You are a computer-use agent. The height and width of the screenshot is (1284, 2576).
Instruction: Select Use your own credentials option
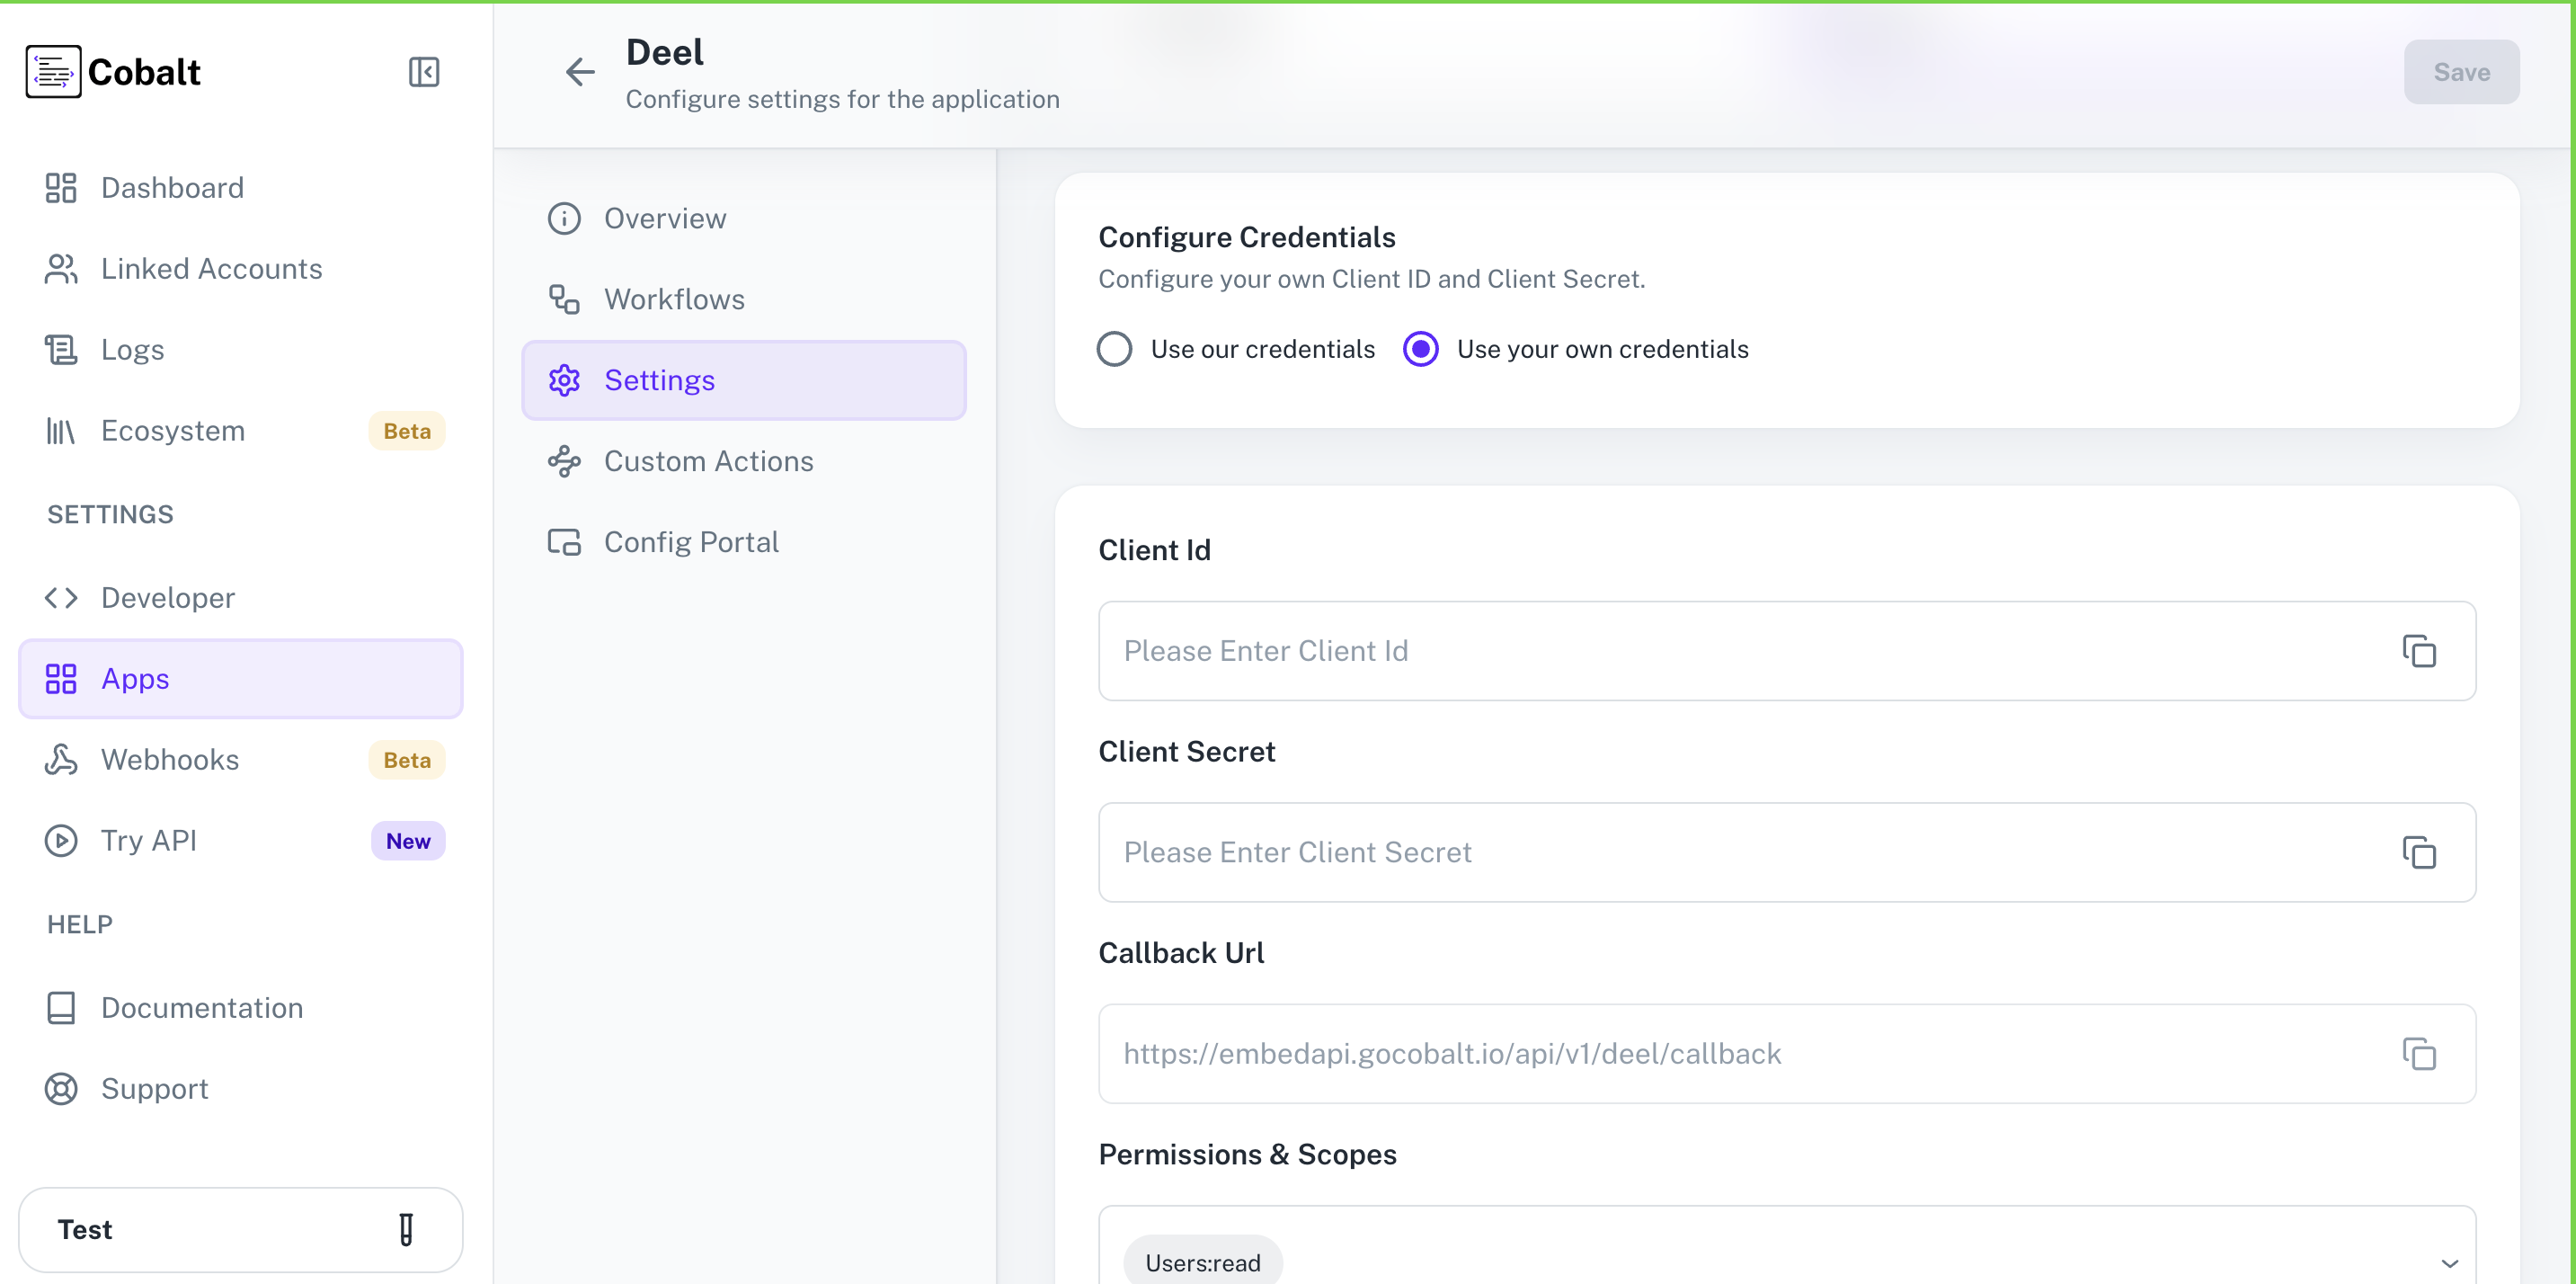point(1420,348)
